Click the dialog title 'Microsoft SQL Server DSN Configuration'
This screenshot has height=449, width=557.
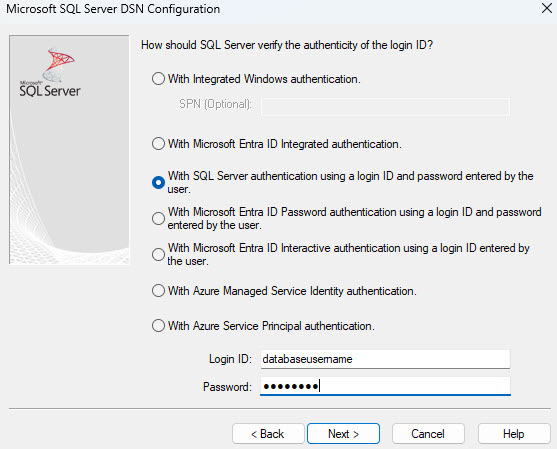[x=113, y=9]
